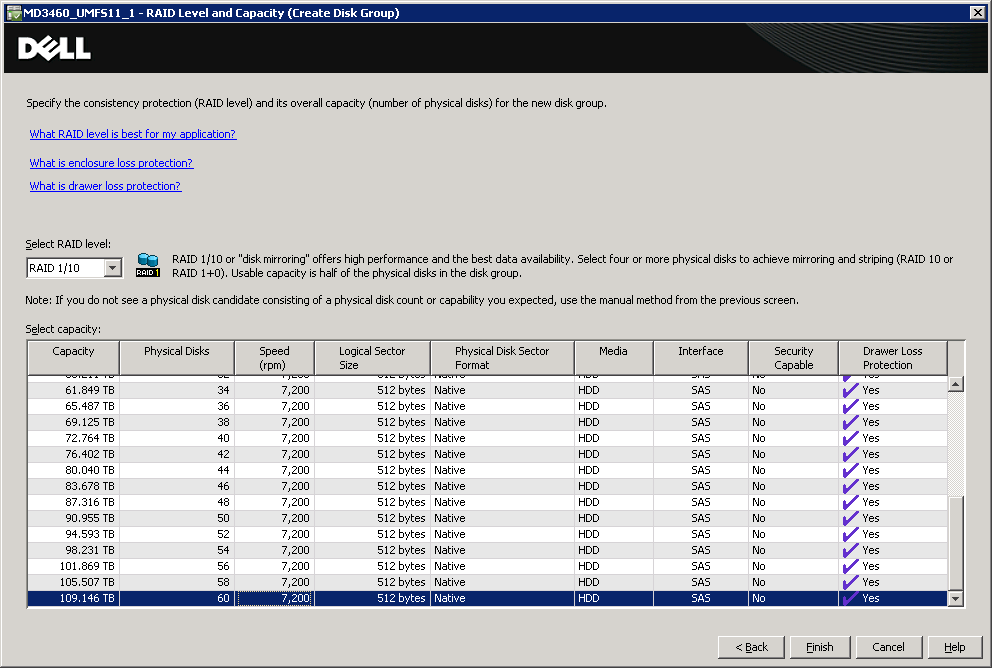The height and width of the screenshot is (668, 992).
Task: Select the 105.507 TB capacity row
Action: pyautogui.click(x=487, y=583)
